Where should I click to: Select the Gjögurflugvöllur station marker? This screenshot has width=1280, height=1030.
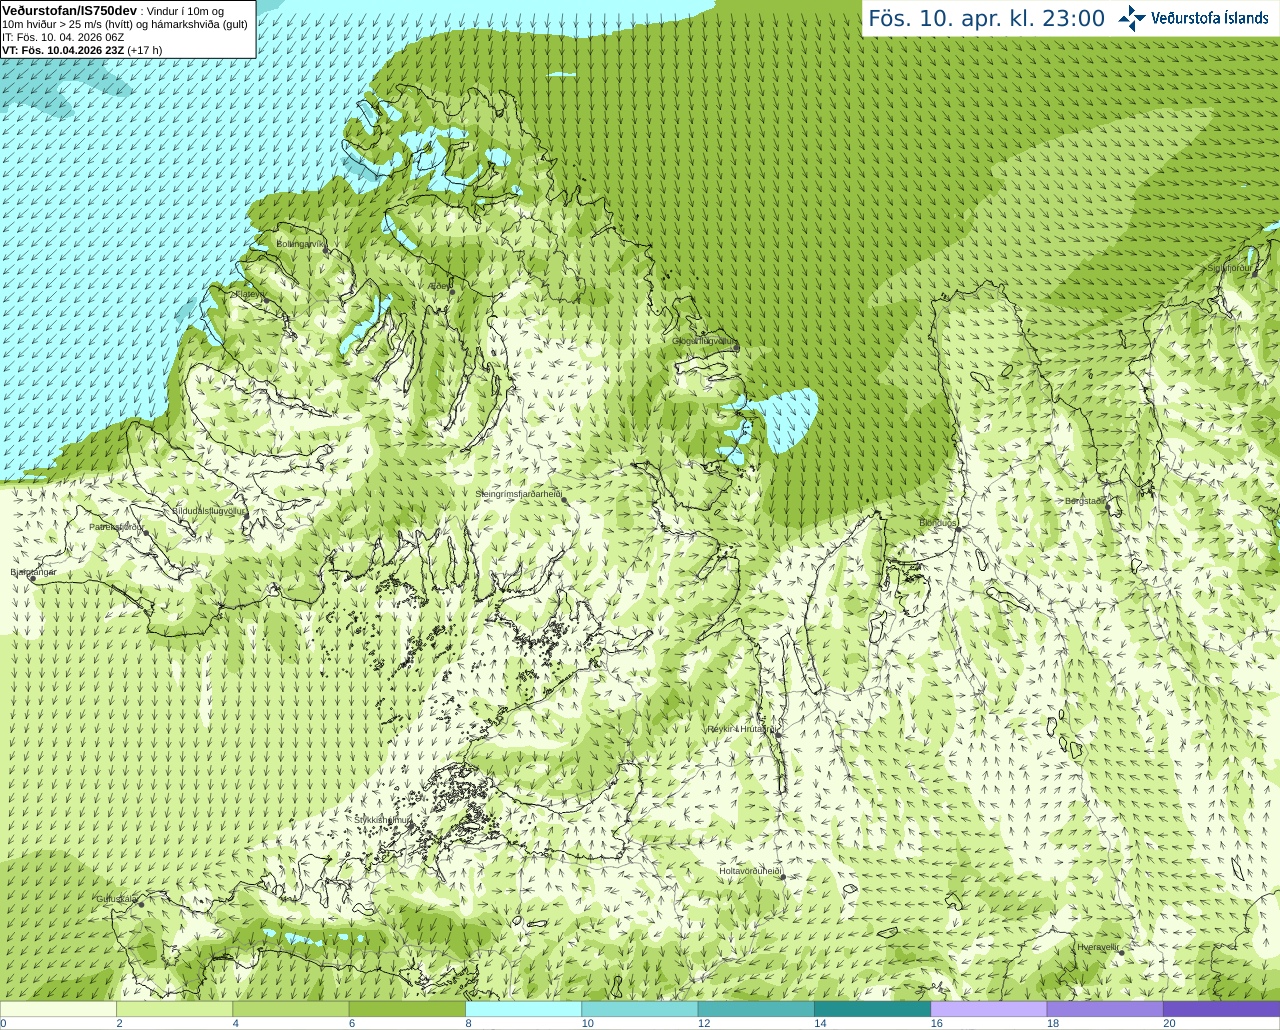(x=736, y=347)
